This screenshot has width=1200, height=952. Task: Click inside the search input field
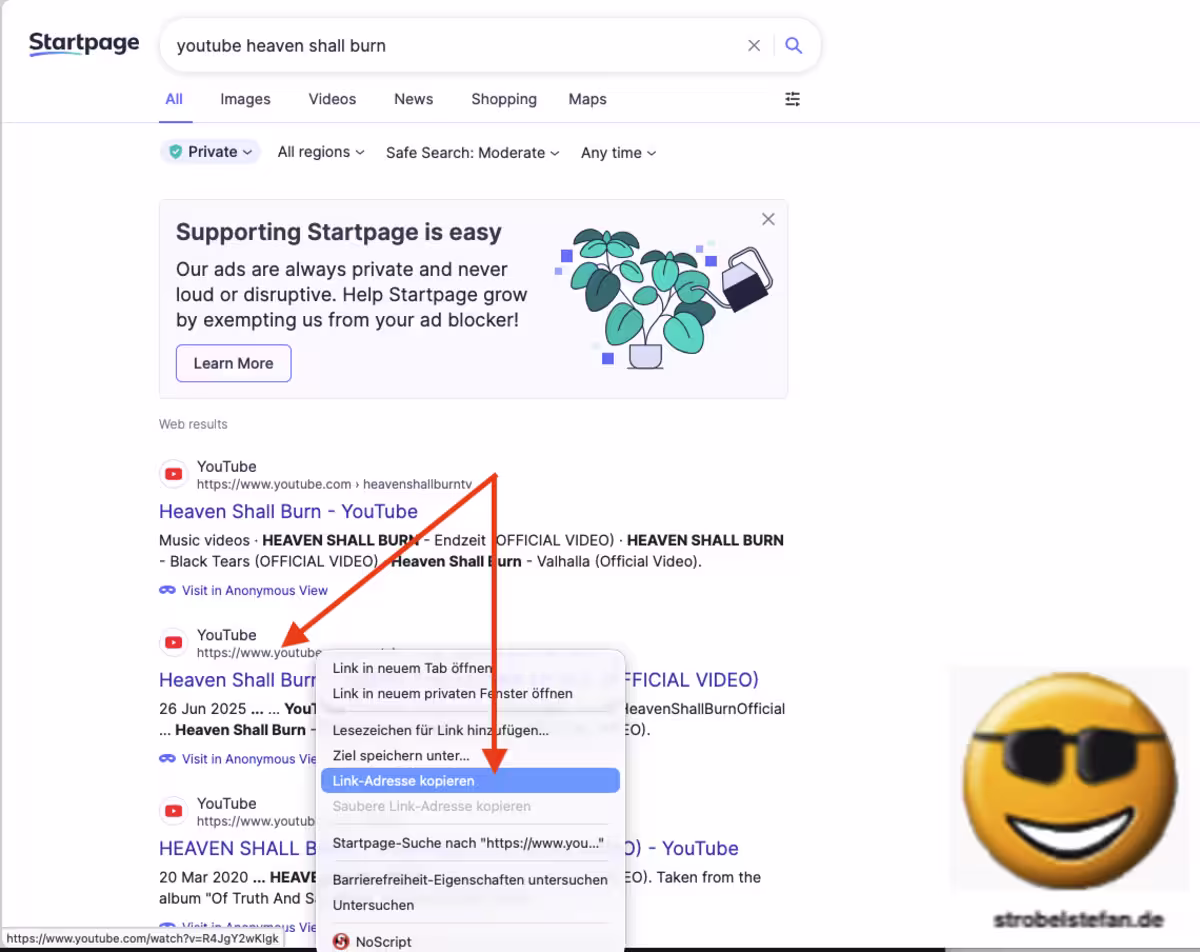click(450, 45)
